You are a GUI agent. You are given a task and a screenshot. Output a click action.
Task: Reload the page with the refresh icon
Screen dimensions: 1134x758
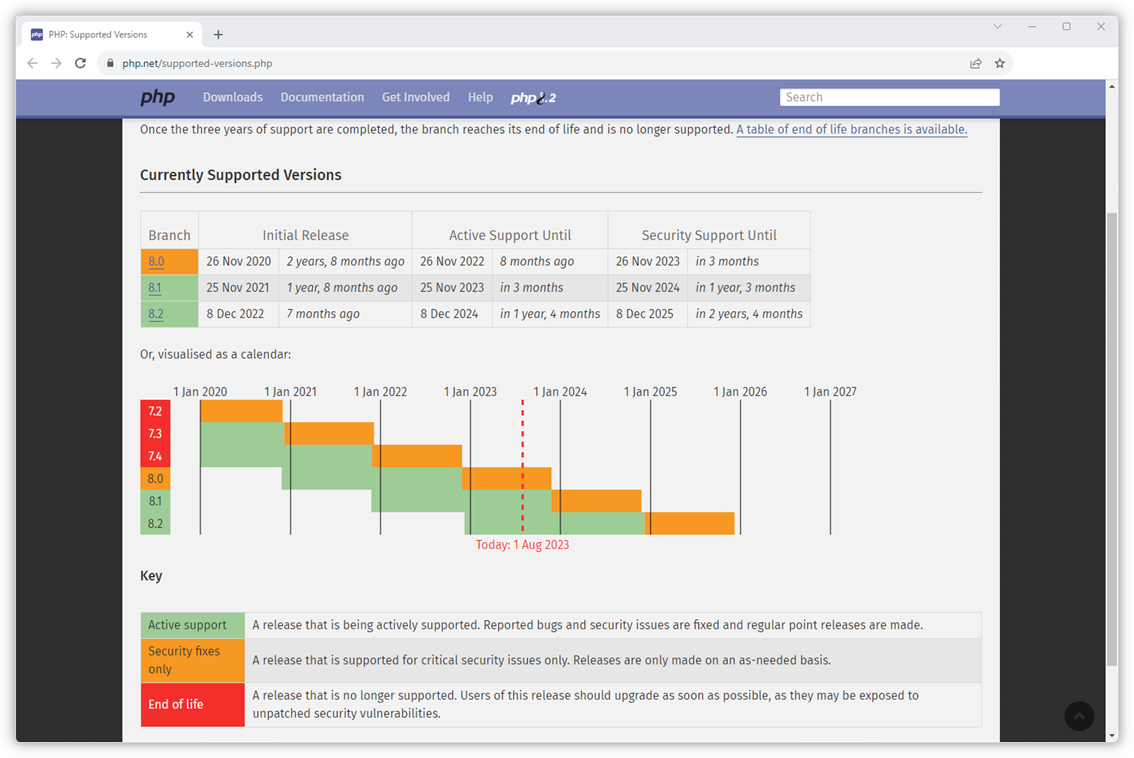80,64
